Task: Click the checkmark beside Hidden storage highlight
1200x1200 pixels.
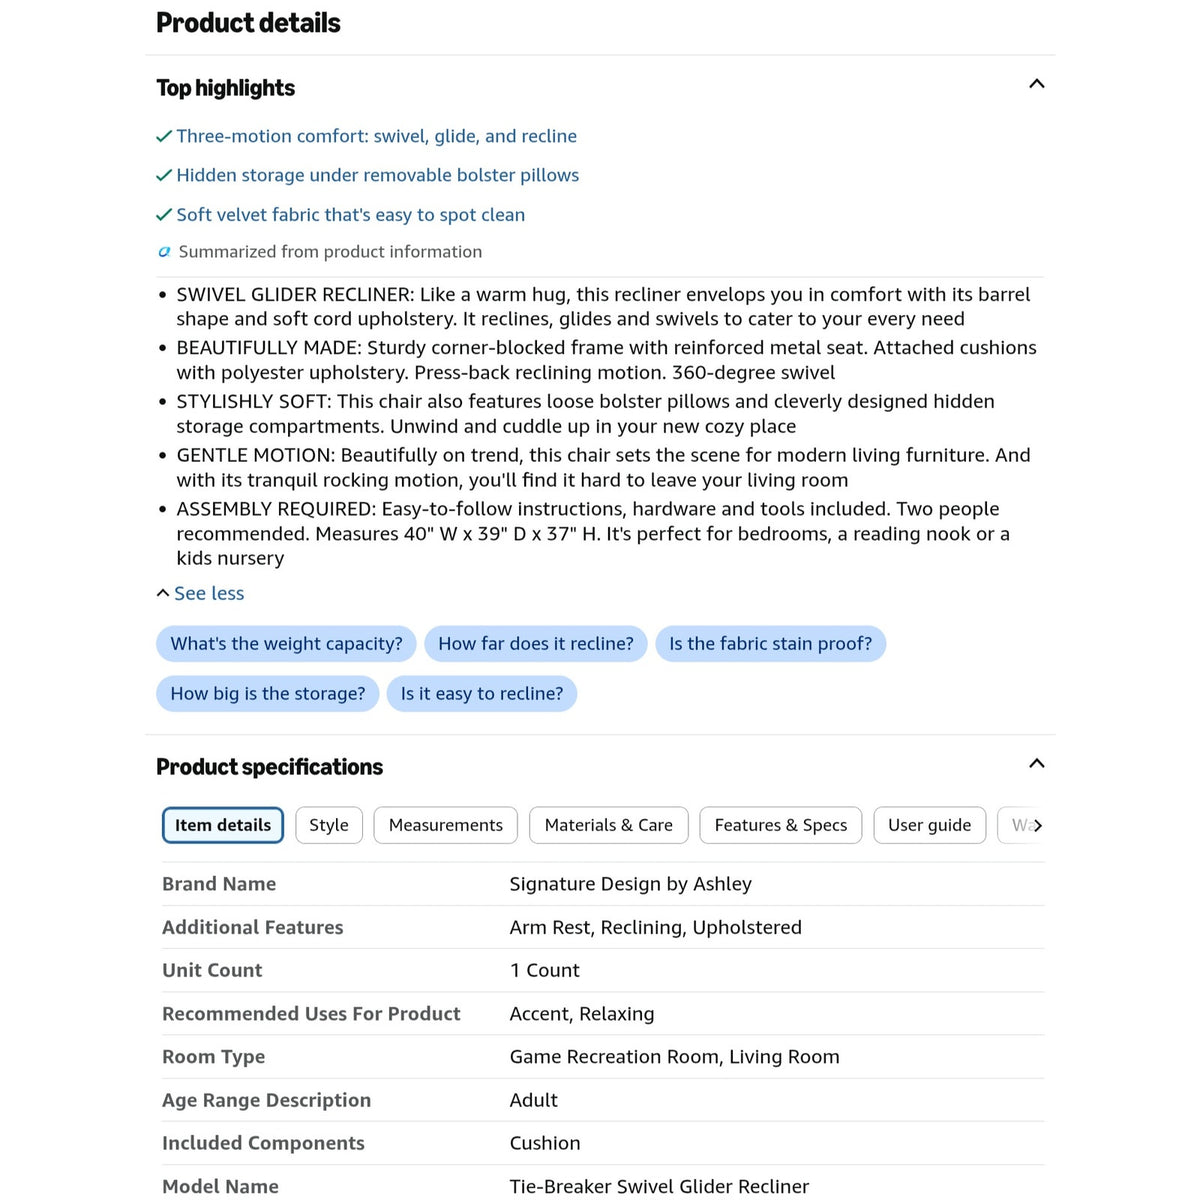Action: coord(164,175)
